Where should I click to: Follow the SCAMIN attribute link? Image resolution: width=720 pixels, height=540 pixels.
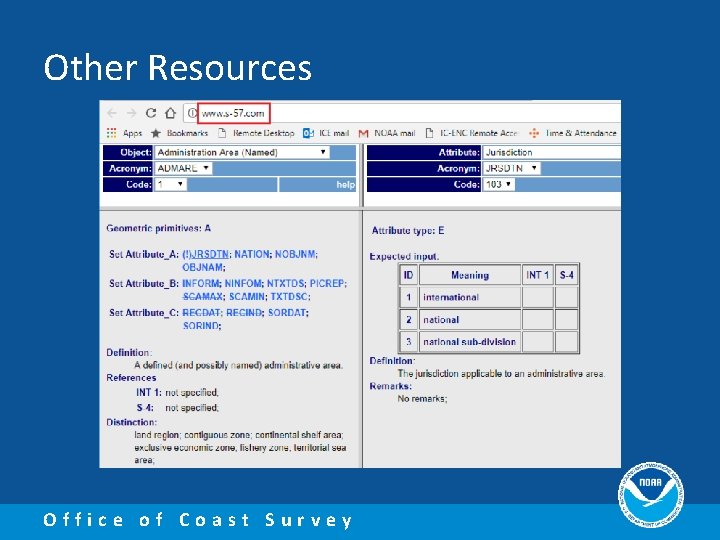tap(247, 297)
